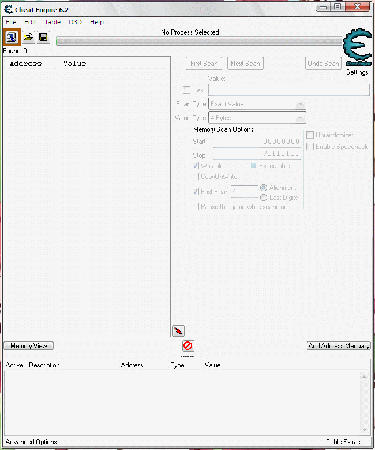This screenshot has height=450, width=375.
Task: Click the red circle clear list icon
Action: tap(188, 346)
